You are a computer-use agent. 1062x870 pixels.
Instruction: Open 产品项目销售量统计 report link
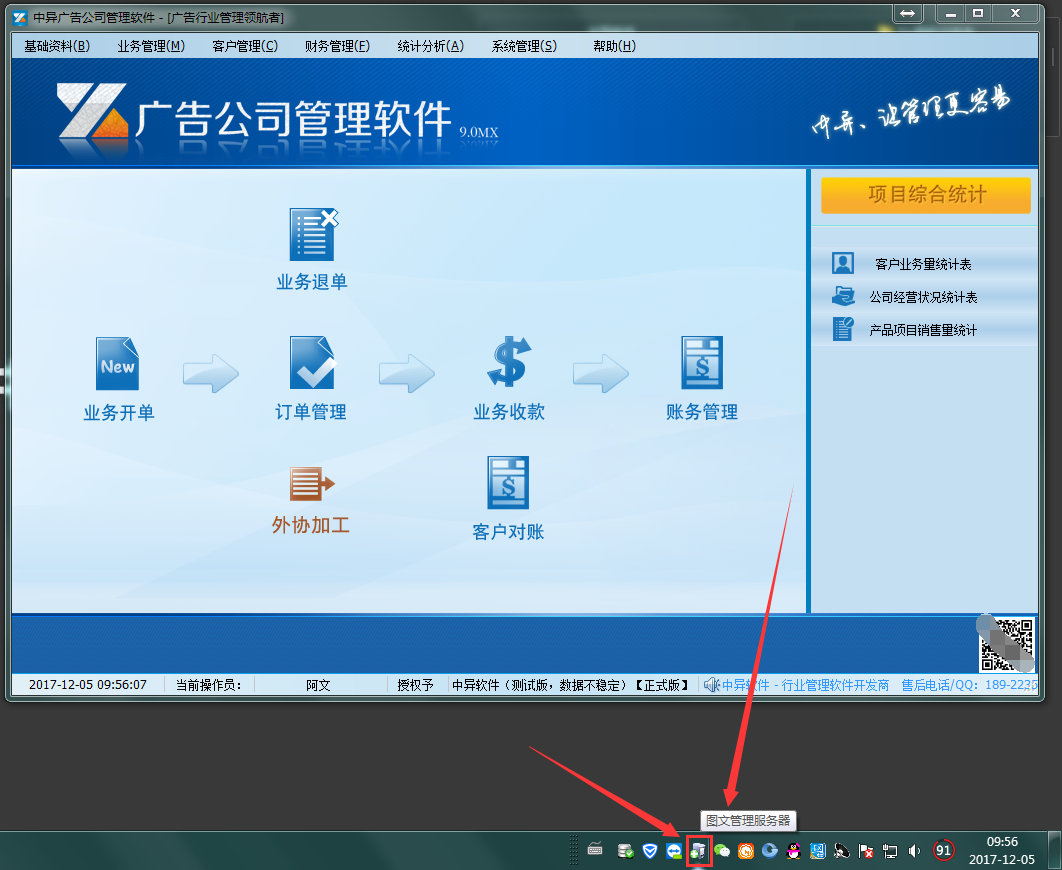point(923,330)
